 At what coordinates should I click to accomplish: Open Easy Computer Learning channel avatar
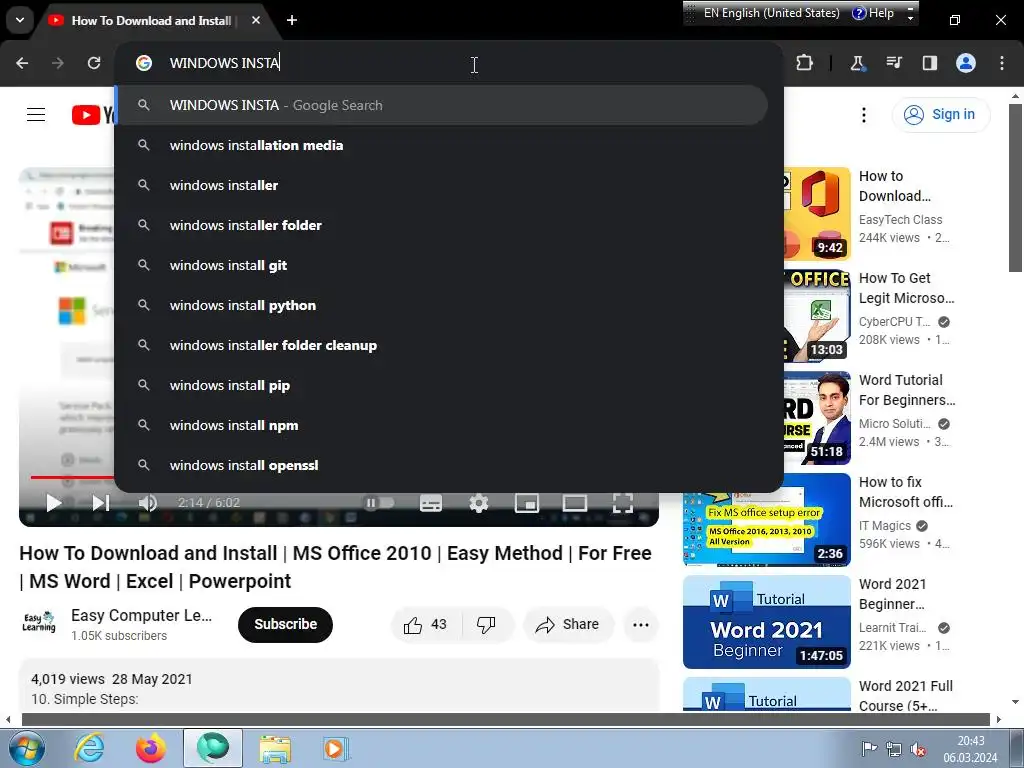point(39,623)
